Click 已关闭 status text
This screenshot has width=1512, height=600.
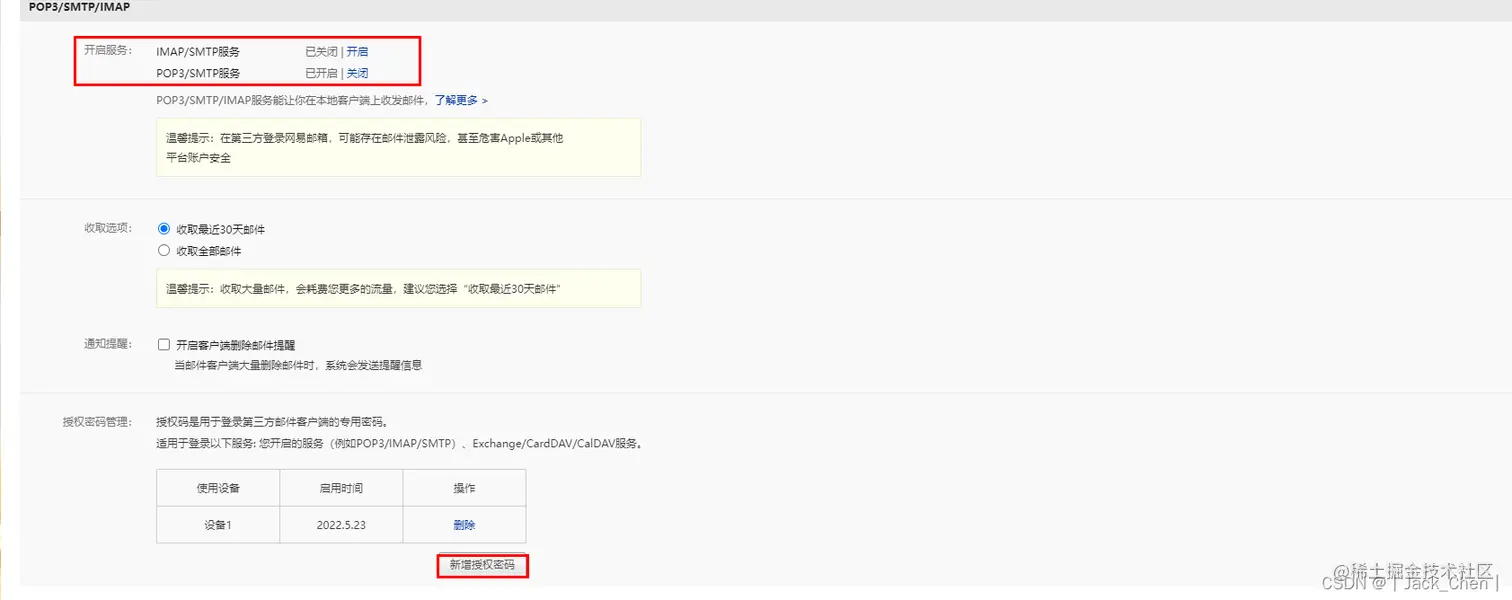pyautogui.click(x=321, y=51)
